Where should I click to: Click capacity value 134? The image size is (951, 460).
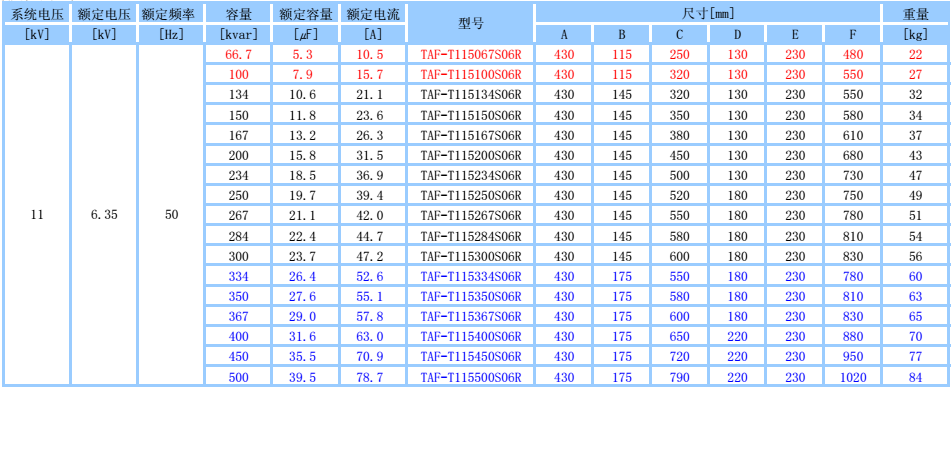click(238, 95)
